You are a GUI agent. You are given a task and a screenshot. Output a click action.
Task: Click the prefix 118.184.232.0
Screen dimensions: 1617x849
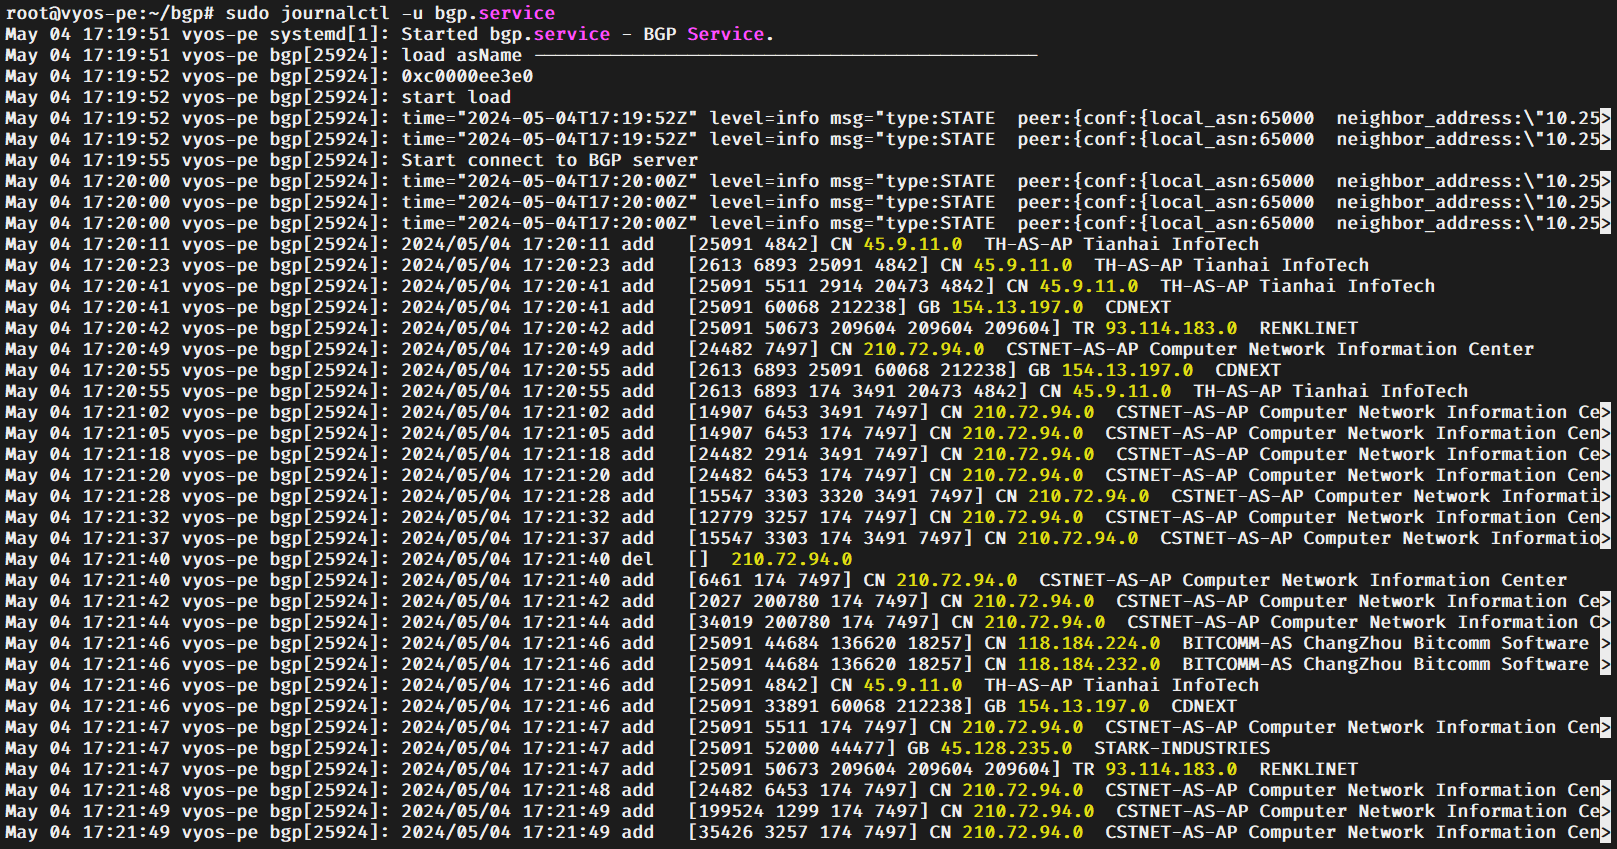(1089, 664)
